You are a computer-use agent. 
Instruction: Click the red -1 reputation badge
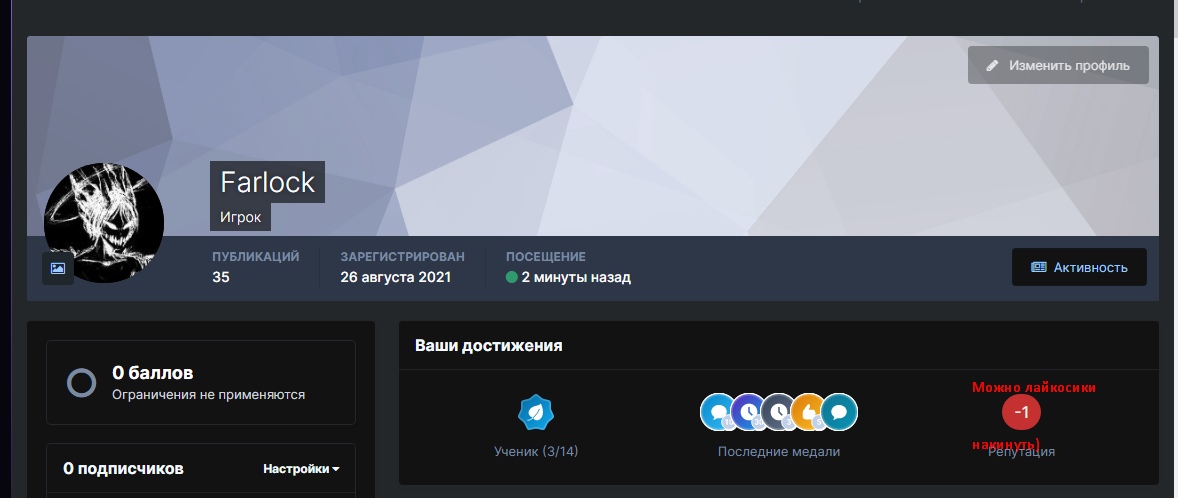tap(1021, 412)
